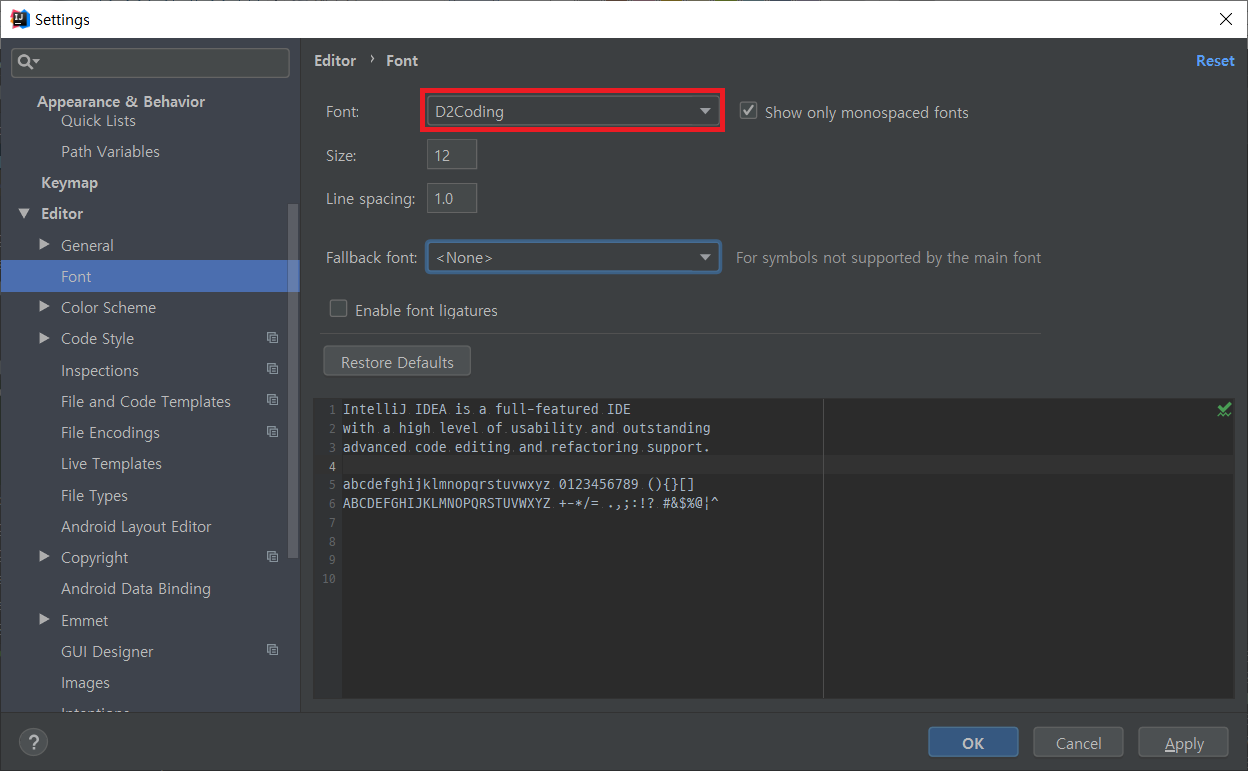1248x771 pixels.
Task: Click the font Size input field
Action: coord(452,155)
